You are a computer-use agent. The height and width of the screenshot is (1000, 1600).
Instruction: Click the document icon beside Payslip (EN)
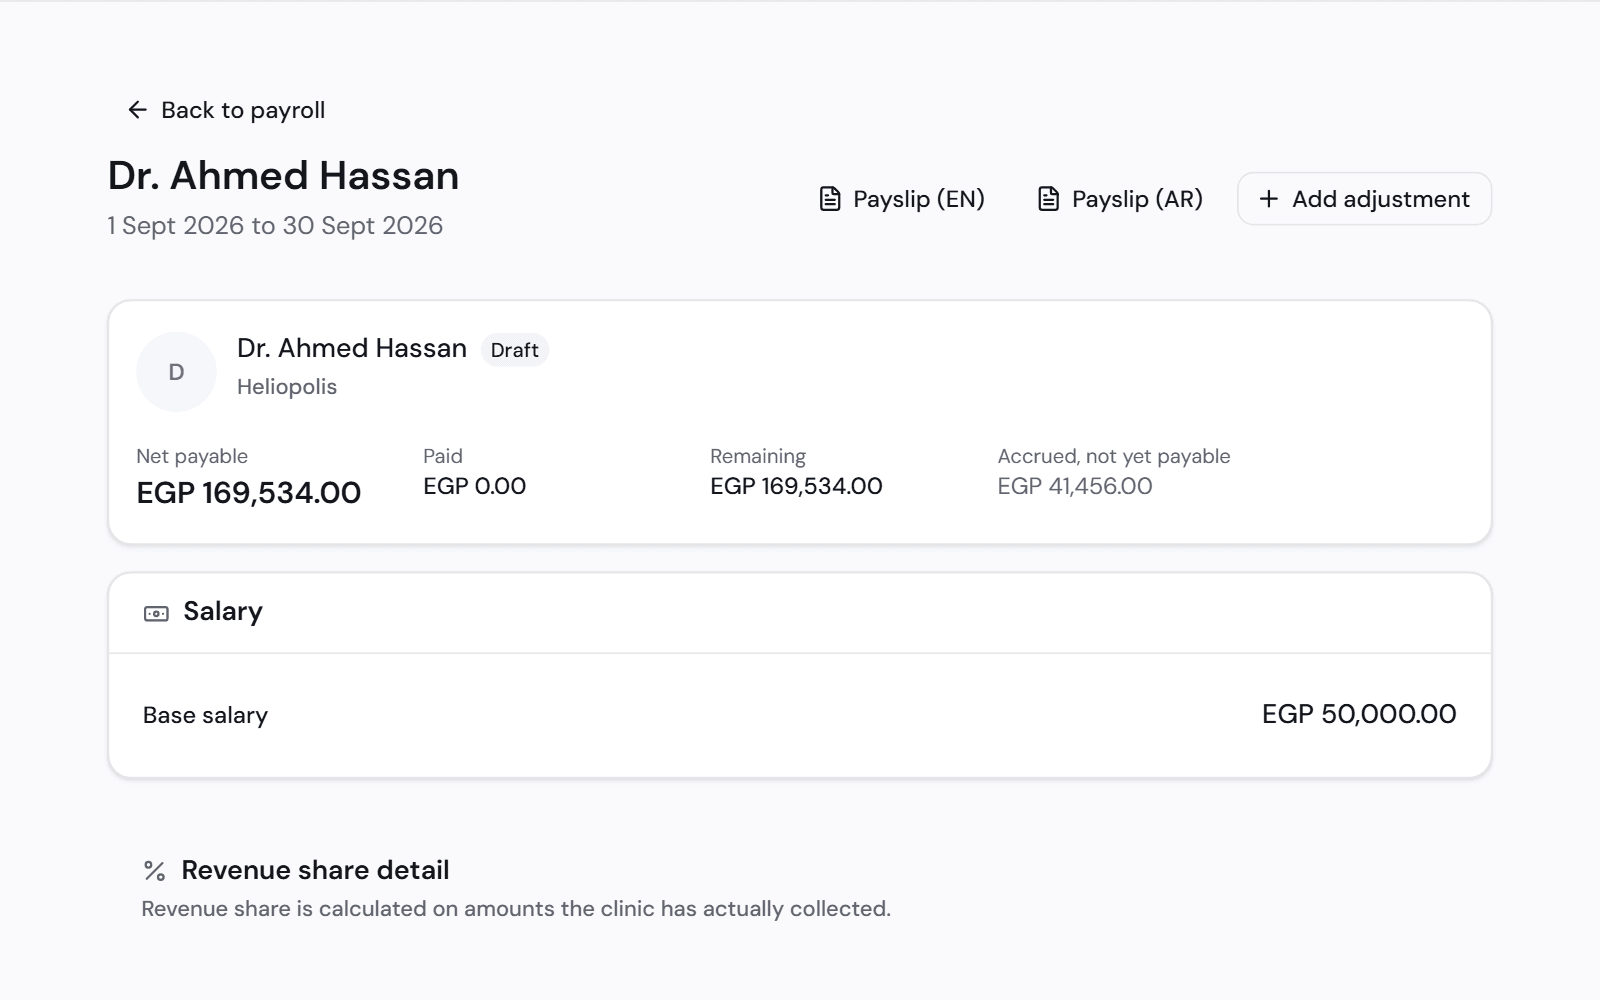(830, 199)
